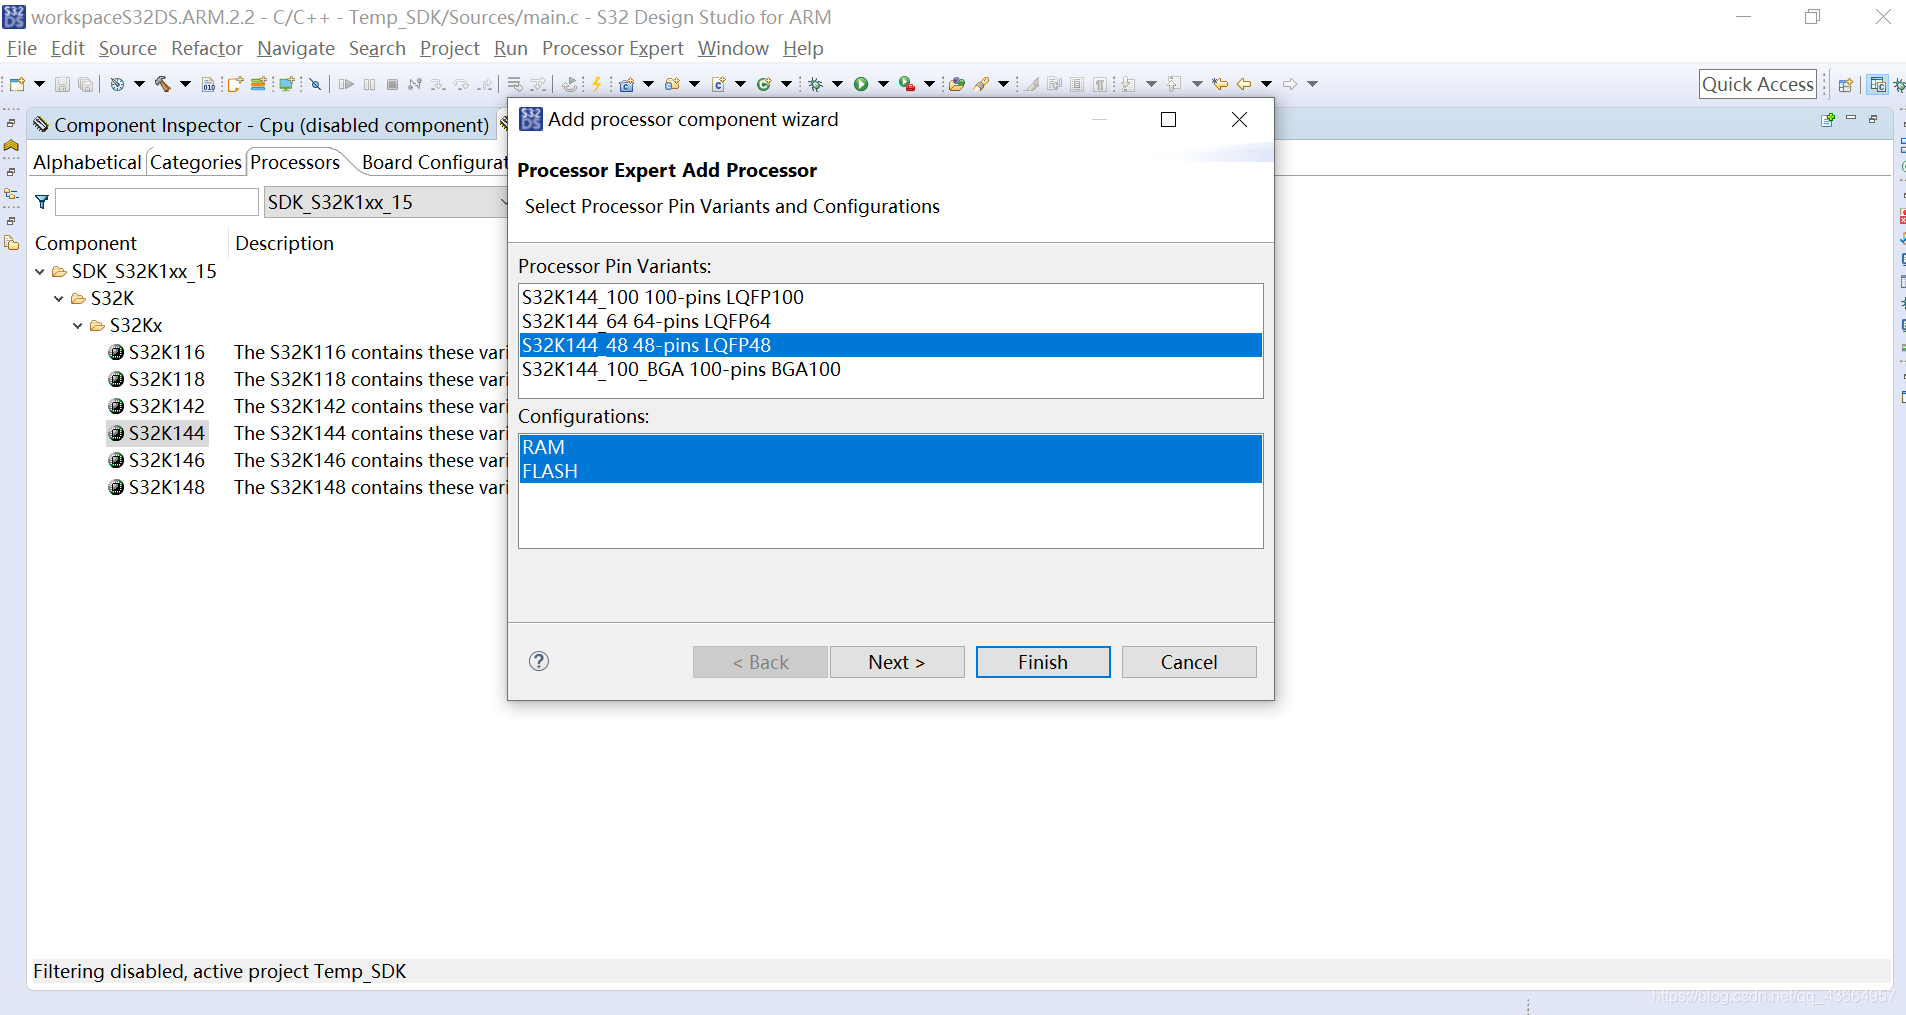The image size is (1906, 1015).
Task: Open the New dropdown arrow
Action: (39, 84)
